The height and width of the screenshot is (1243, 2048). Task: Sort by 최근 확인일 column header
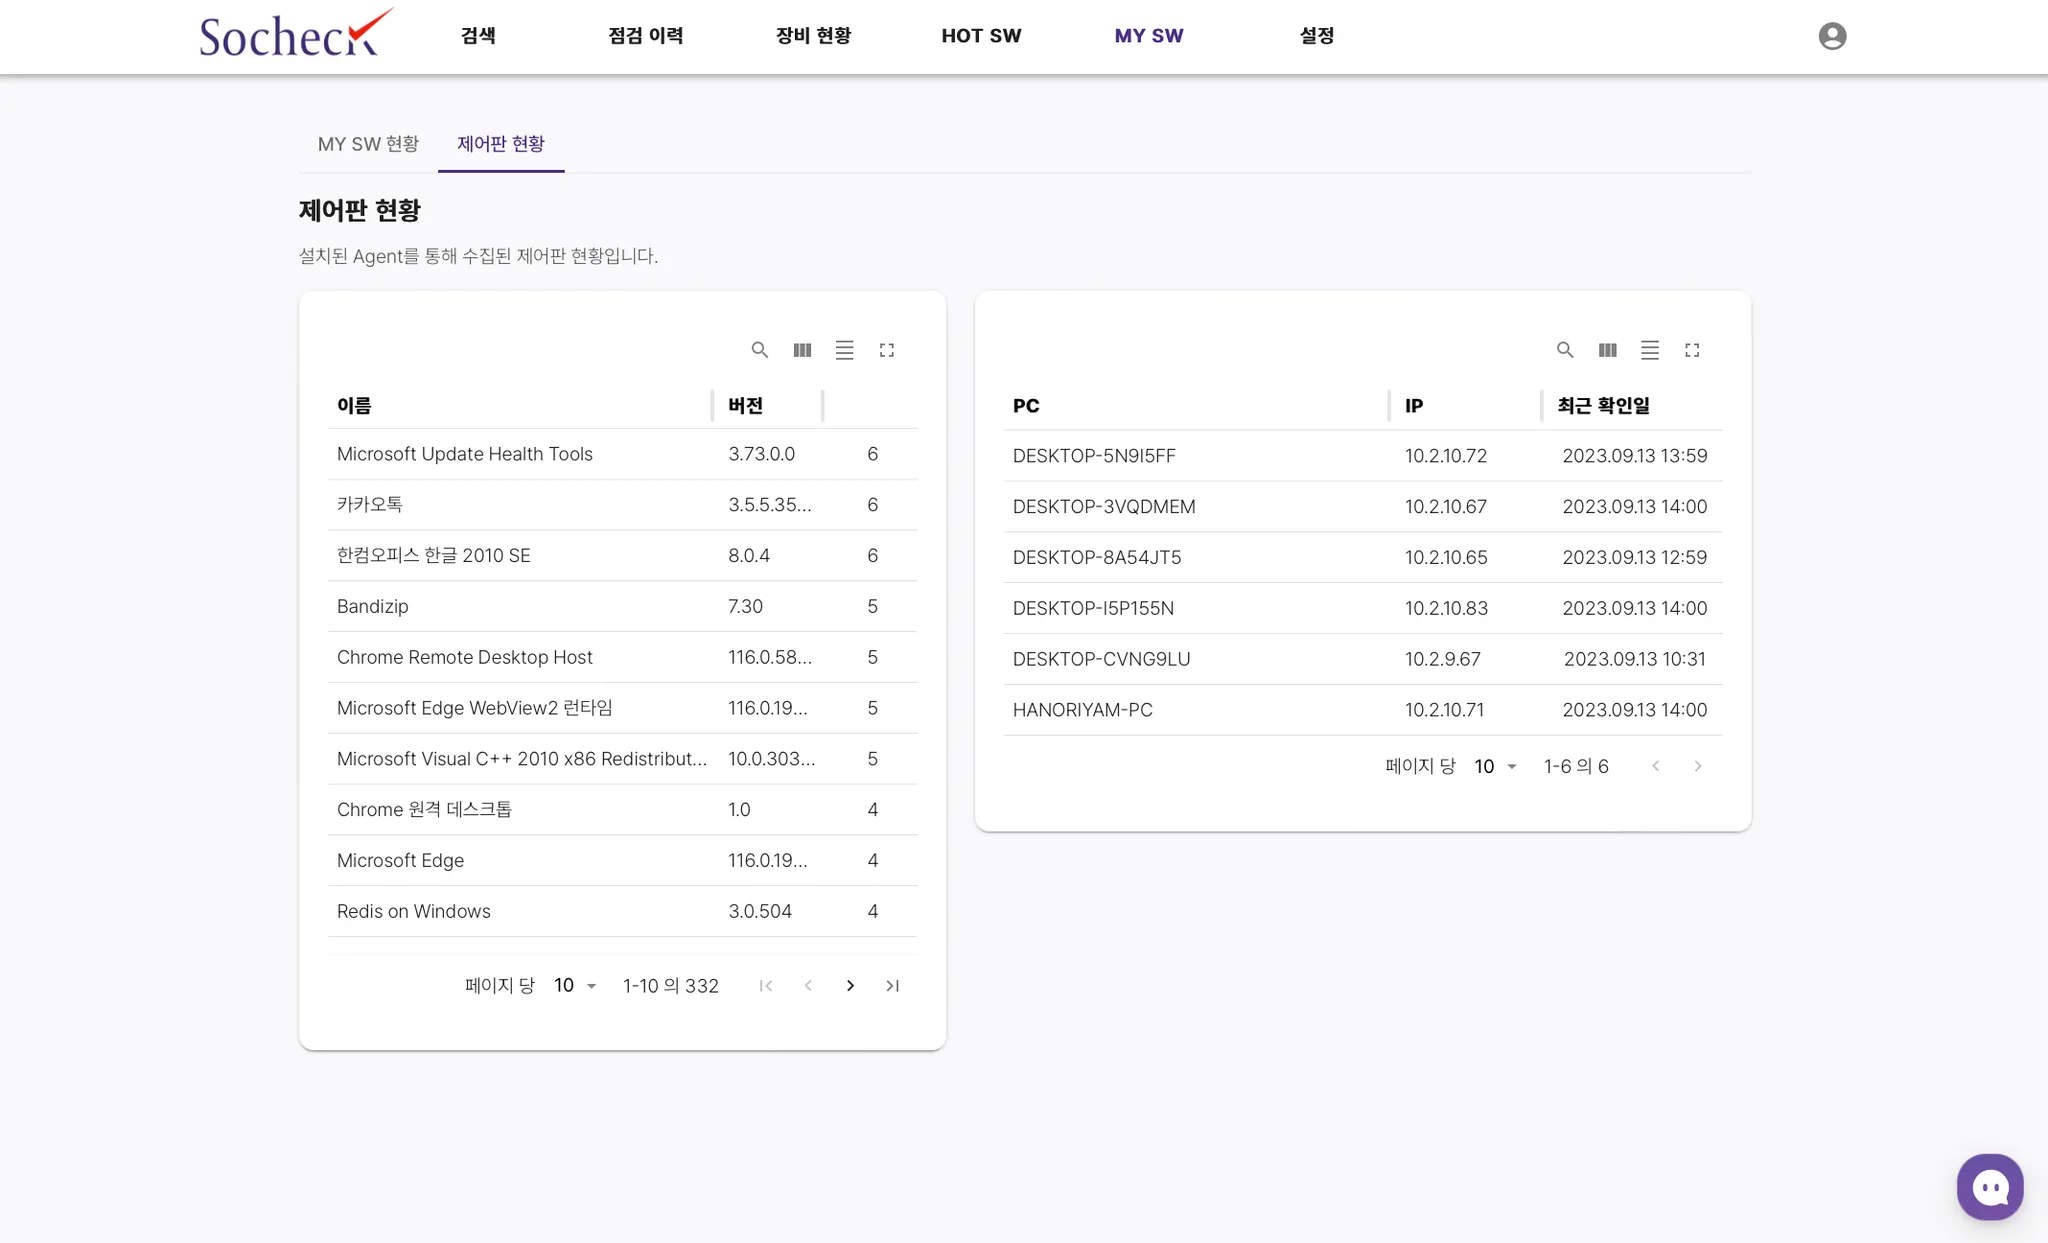(x=1603, y=406)
